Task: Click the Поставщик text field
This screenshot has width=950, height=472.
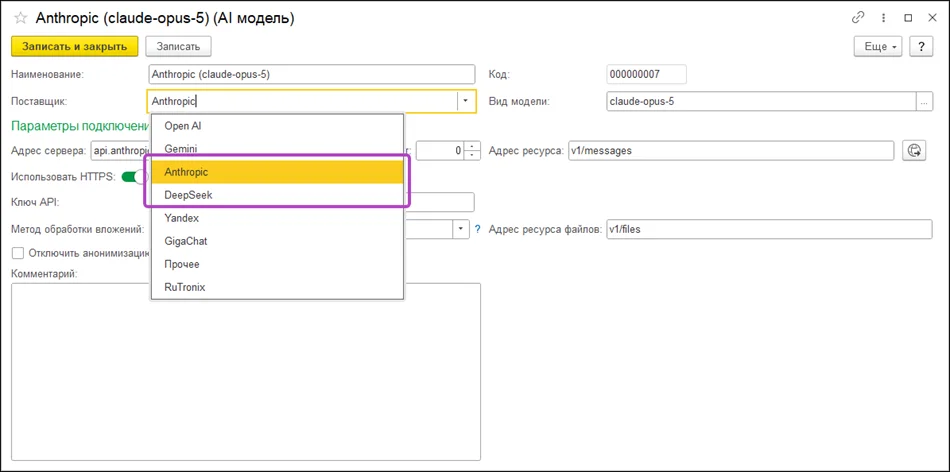Action: [302, 101]
